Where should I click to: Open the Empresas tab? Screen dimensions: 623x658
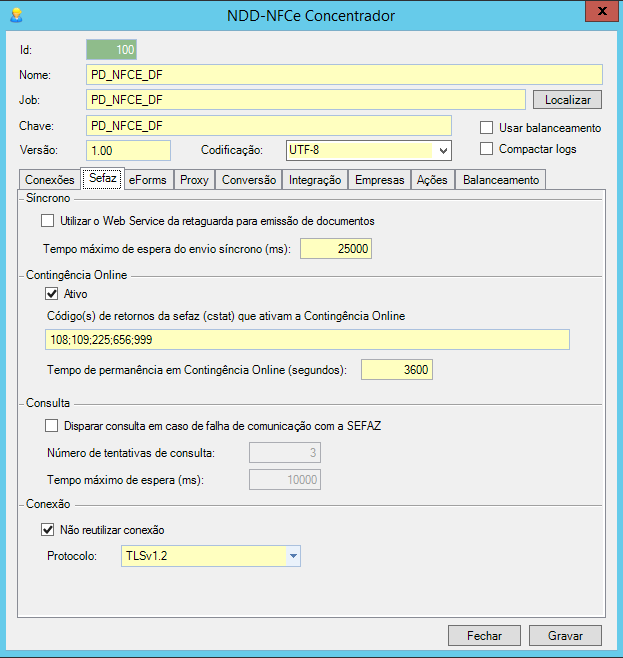(x=380, y=180)
